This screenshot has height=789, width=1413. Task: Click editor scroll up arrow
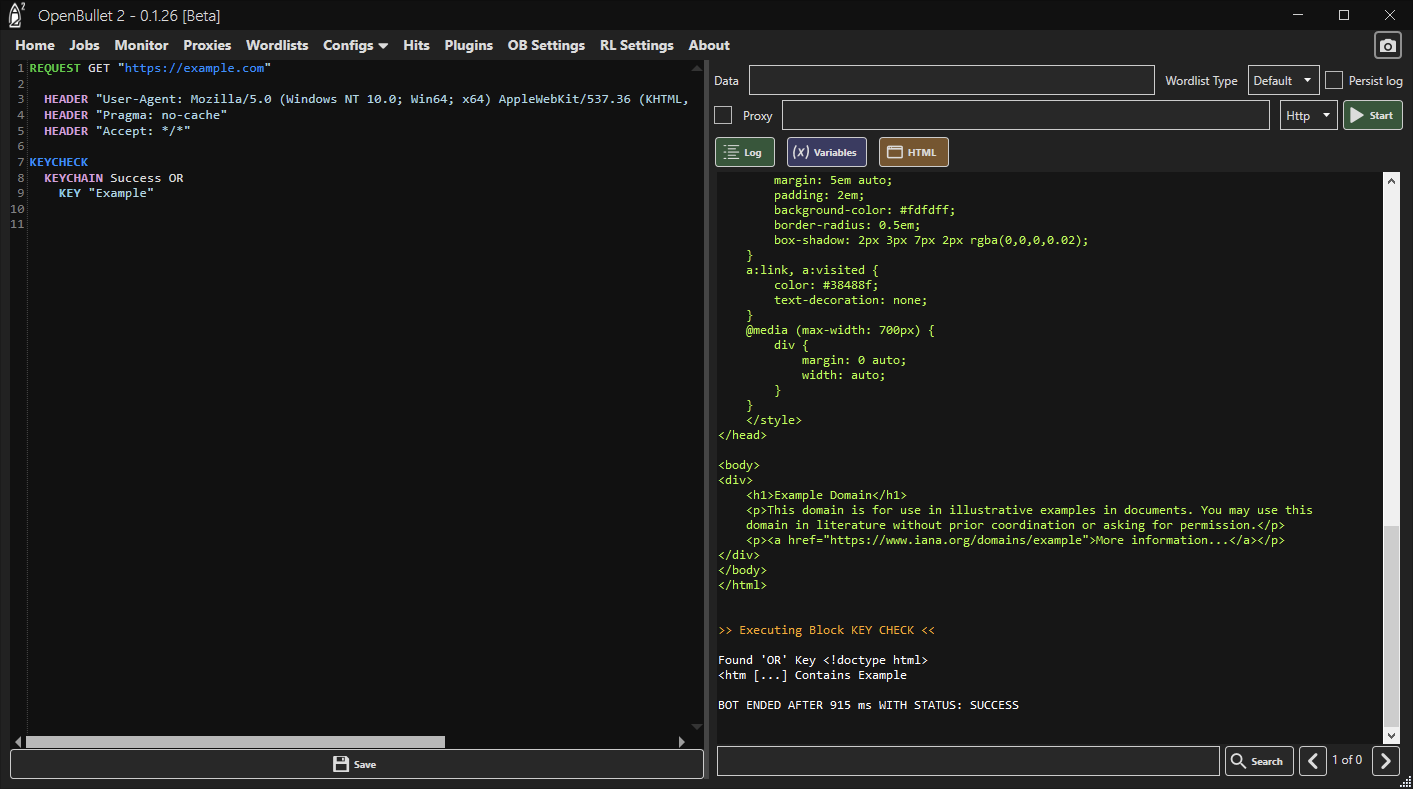697,68
